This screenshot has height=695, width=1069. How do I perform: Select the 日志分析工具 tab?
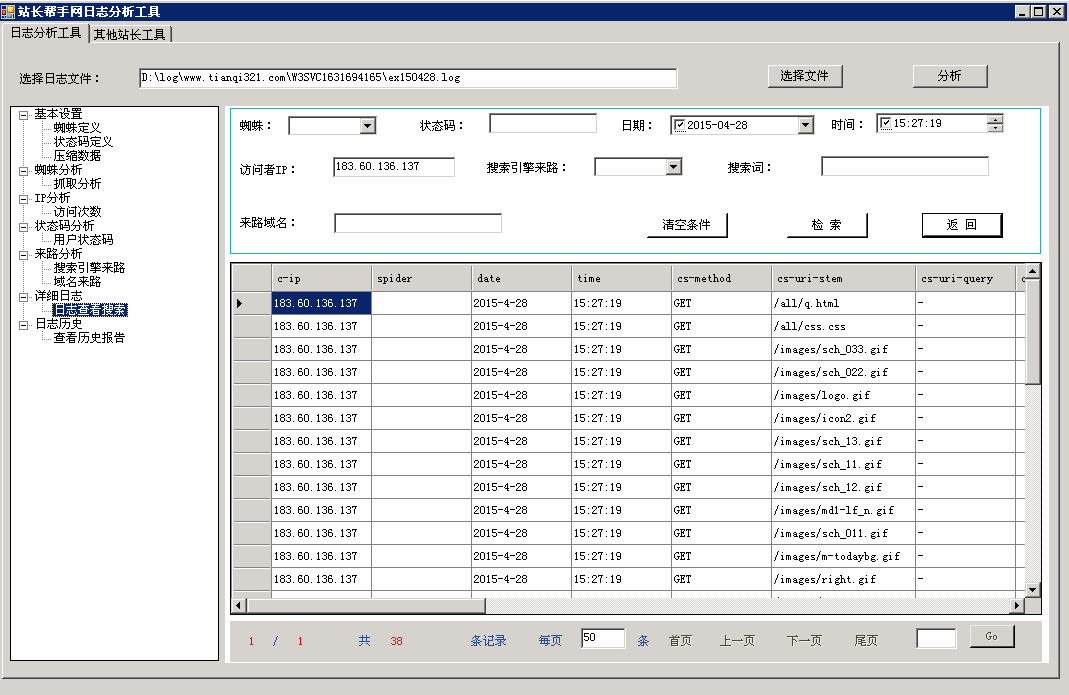(46, 33)
